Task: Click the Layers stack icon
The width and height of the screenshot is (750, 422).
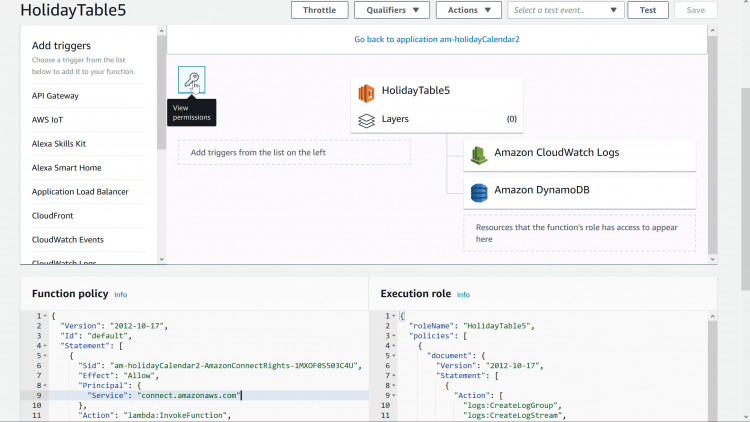Action: [367, 119]
